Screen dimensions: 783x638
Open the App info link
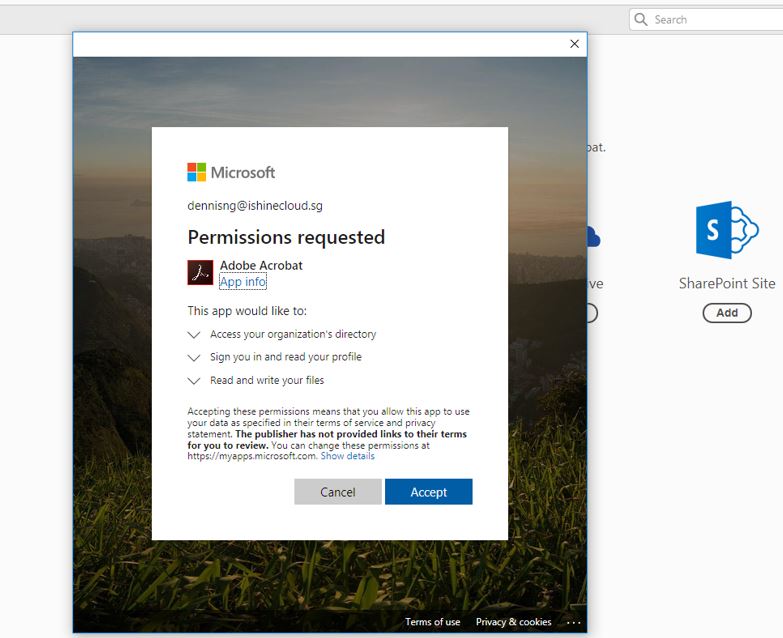tap(243, 282)
